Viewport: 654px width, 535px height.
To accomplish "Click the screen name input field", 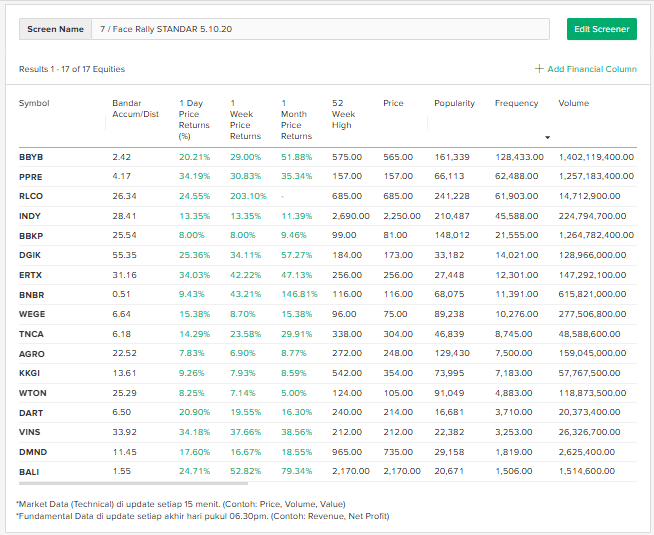I will 320,29.
